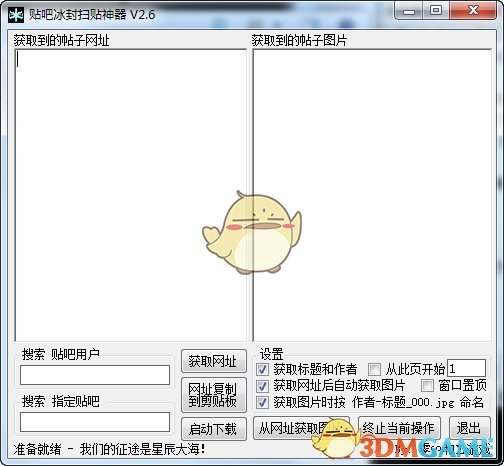Image resolution: width=504 pixels, height=466 pixels.
Task: Click the 搜索 贴吧用户 input field
Action: coord(95,375)
